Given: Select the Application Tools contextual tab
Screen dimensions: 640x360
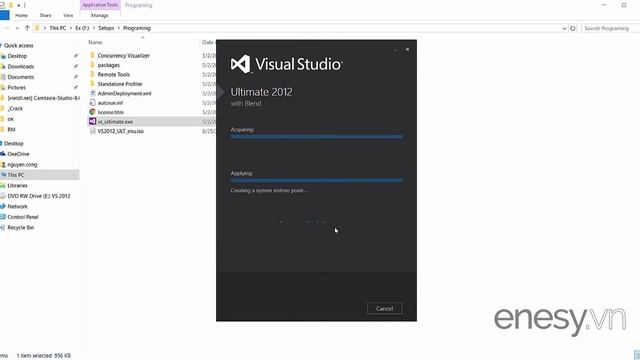Looking at the screenshot, I should pos(100,5).
